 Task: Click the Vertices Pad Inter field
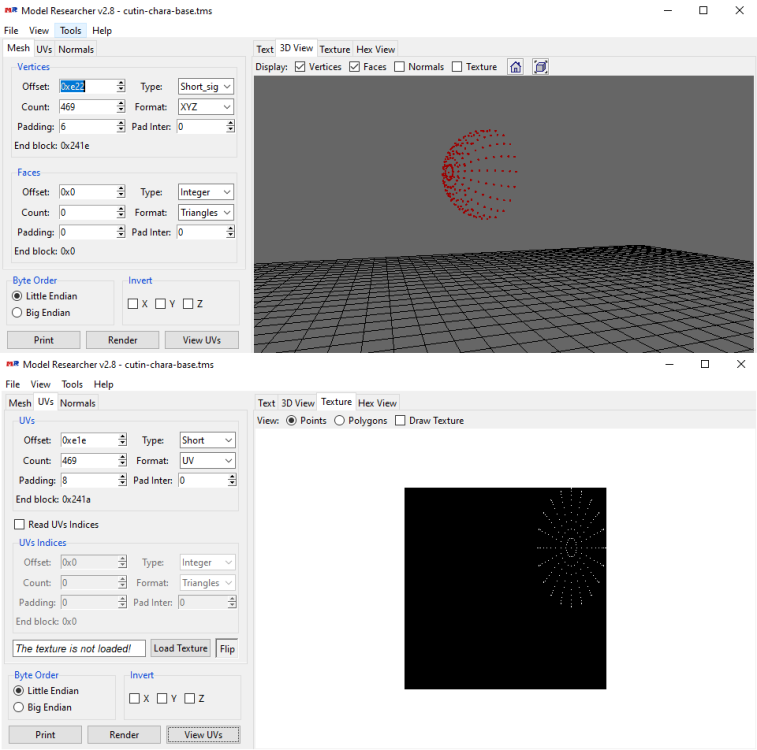coord(201,126)
